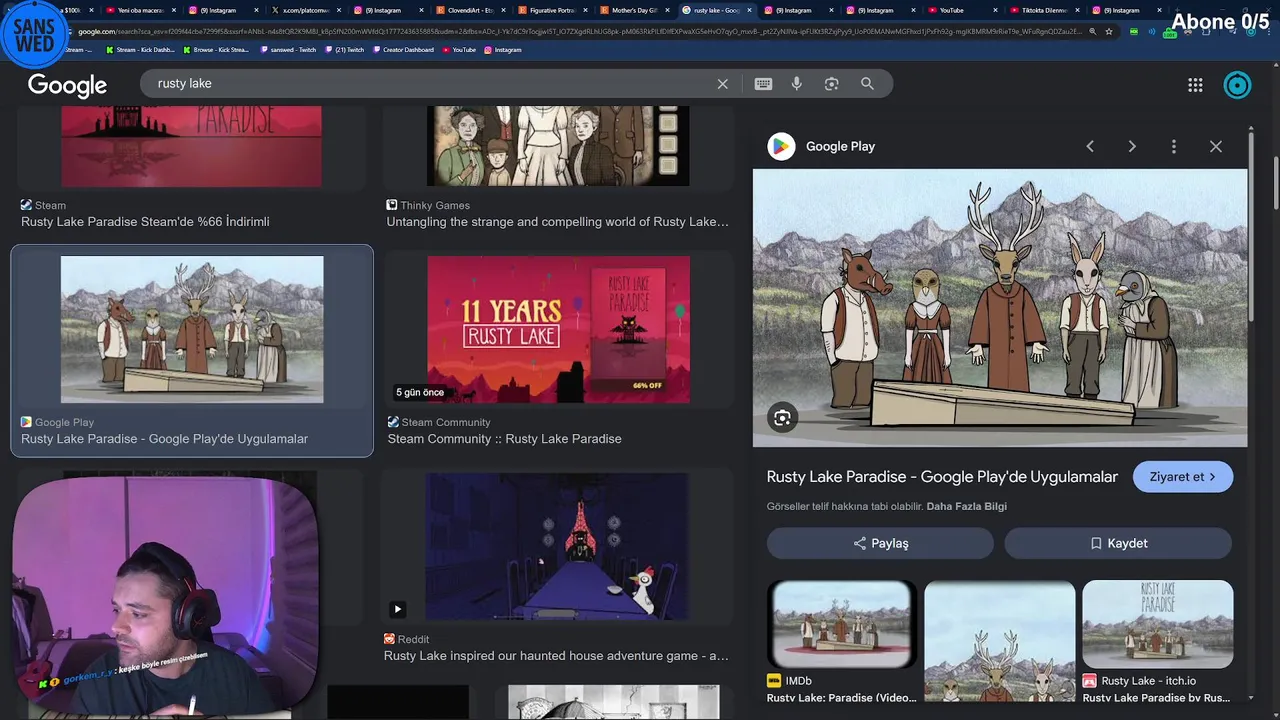Open Steam Community Rusty Lake Paradise result
Image resolution: width=1280 pixels, height=720 pixels.
pyautogui.click(x=504, y=439)
